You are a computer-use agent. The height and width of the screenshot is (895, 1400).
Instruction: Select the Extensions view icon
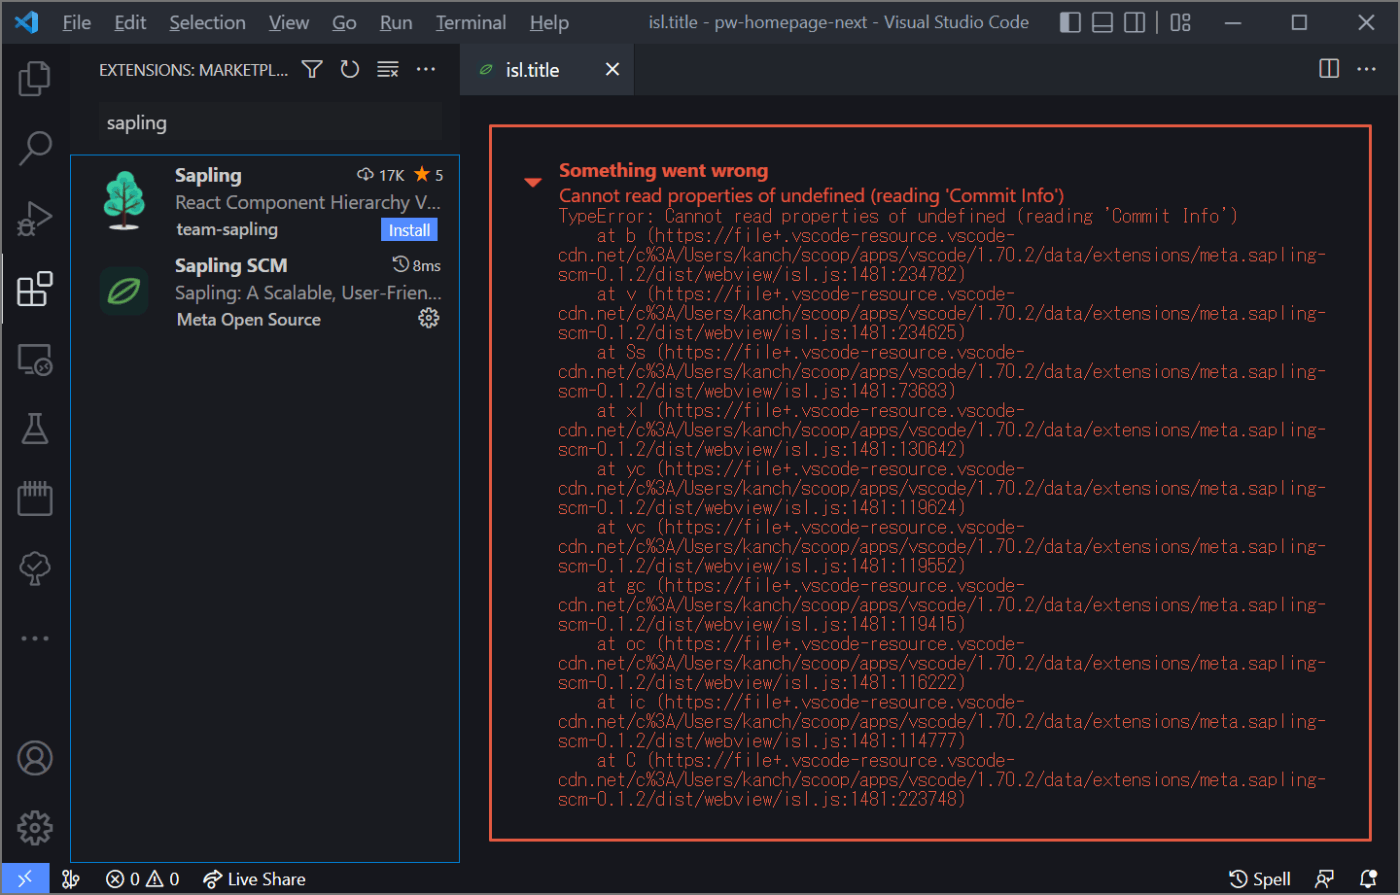[x=35, y=289]
